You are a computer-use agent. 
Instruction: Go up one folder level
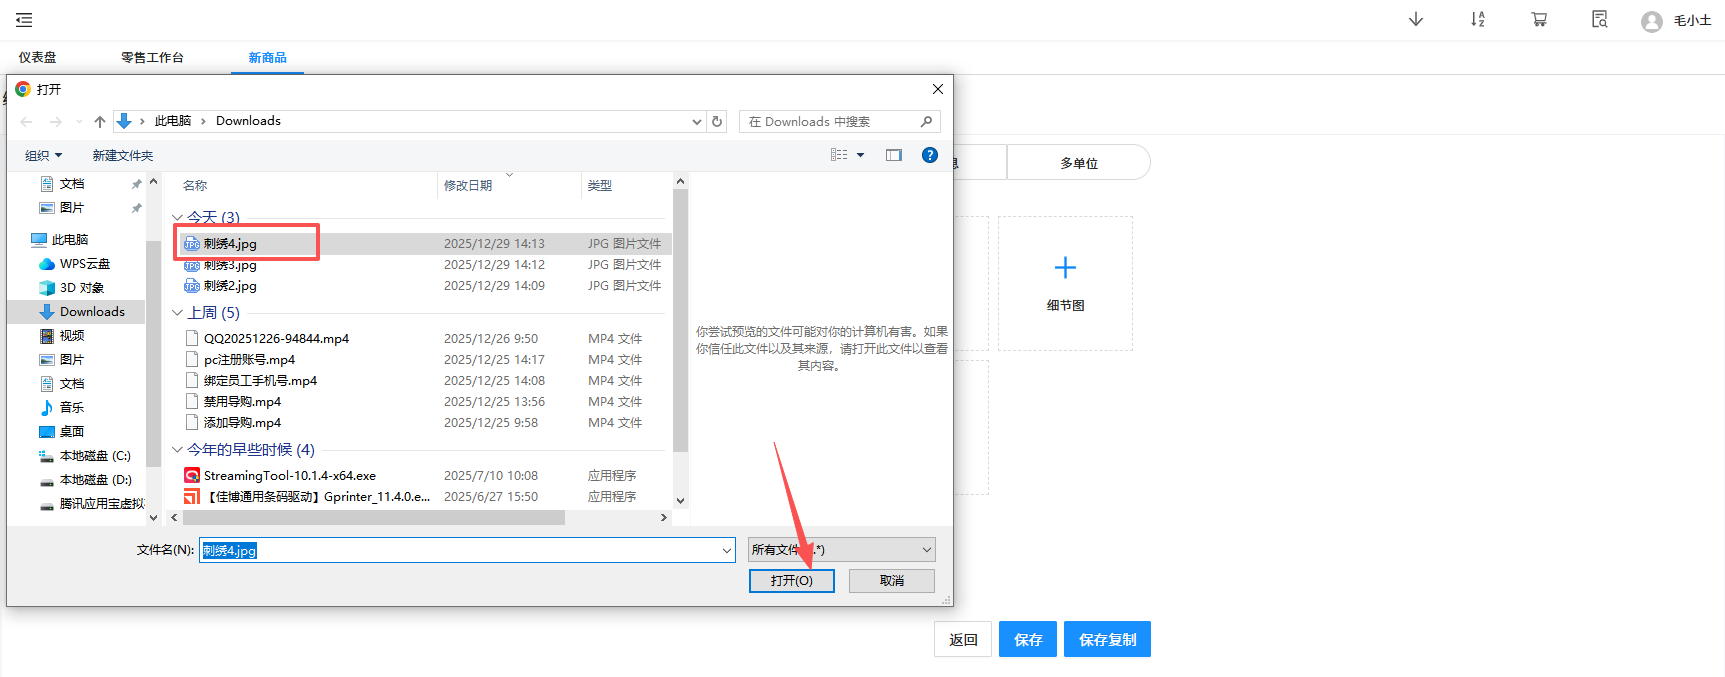pos(100,122)
